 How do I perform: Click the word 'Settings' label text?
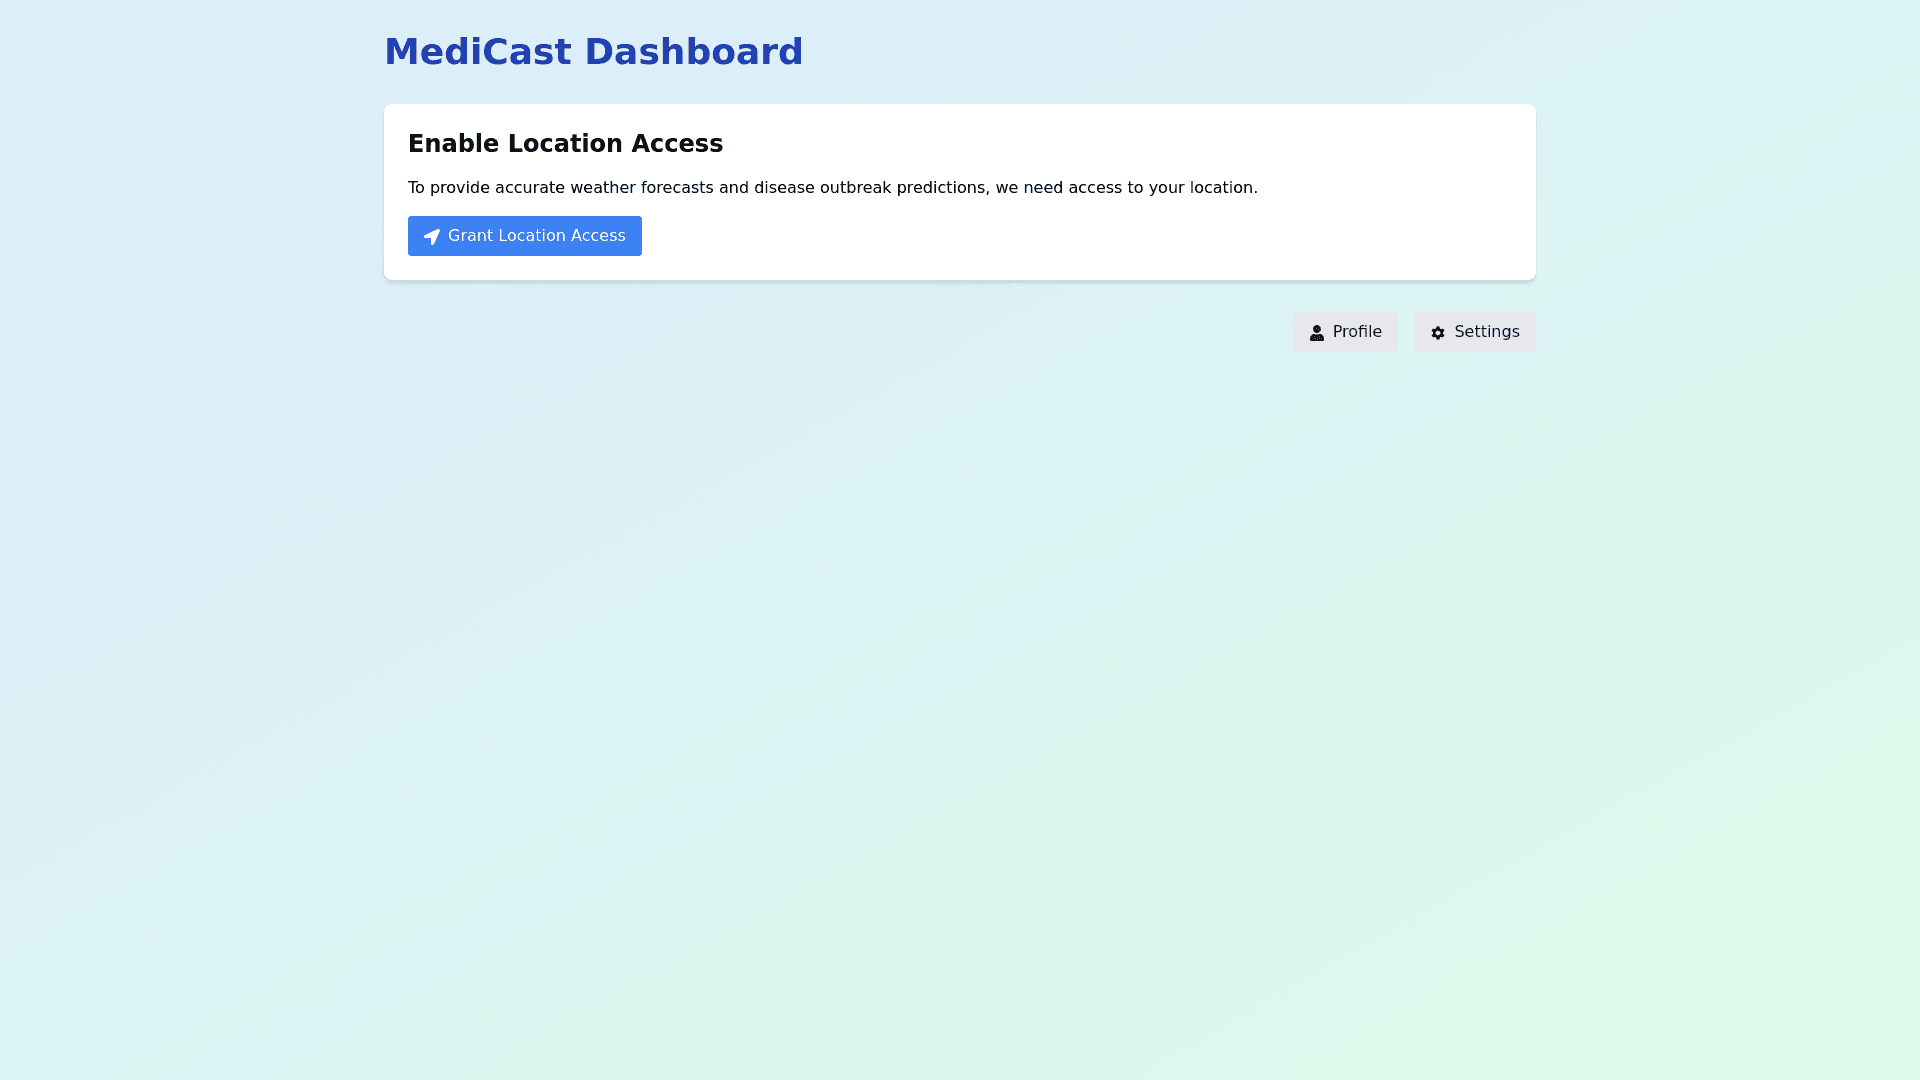[x=1486, y=332]
